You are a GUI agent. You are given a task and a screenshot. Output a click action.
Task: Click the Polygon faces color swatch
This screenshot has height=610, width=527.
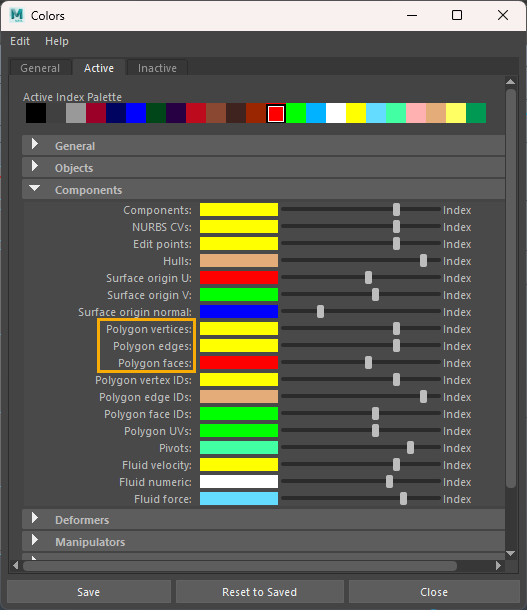click(239, 363)
